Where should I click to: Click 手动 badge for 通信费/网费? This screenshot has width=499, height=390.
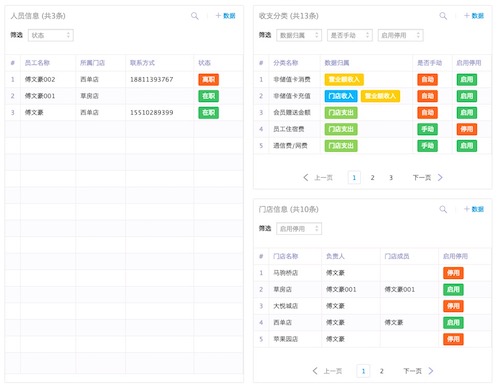(x=428, y=146)
